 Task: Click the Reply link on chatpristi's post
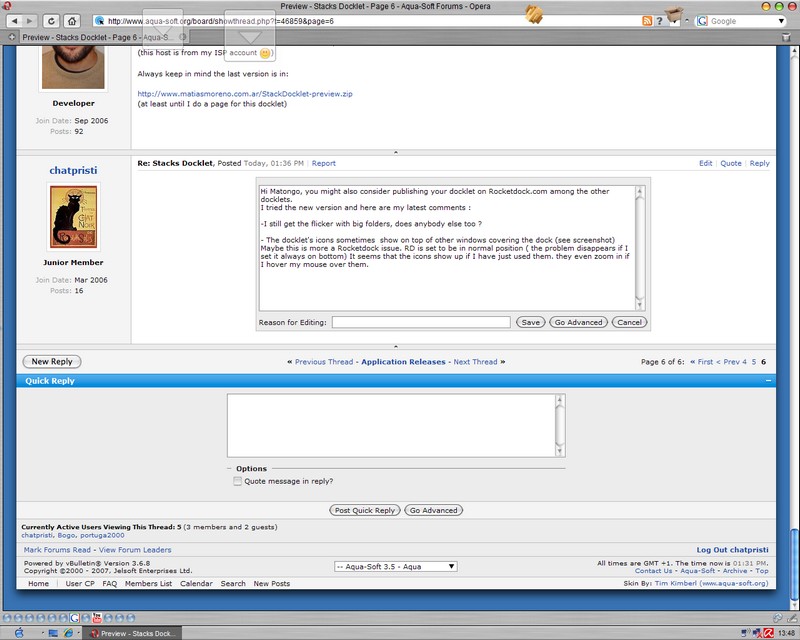(x=759, y=163)
